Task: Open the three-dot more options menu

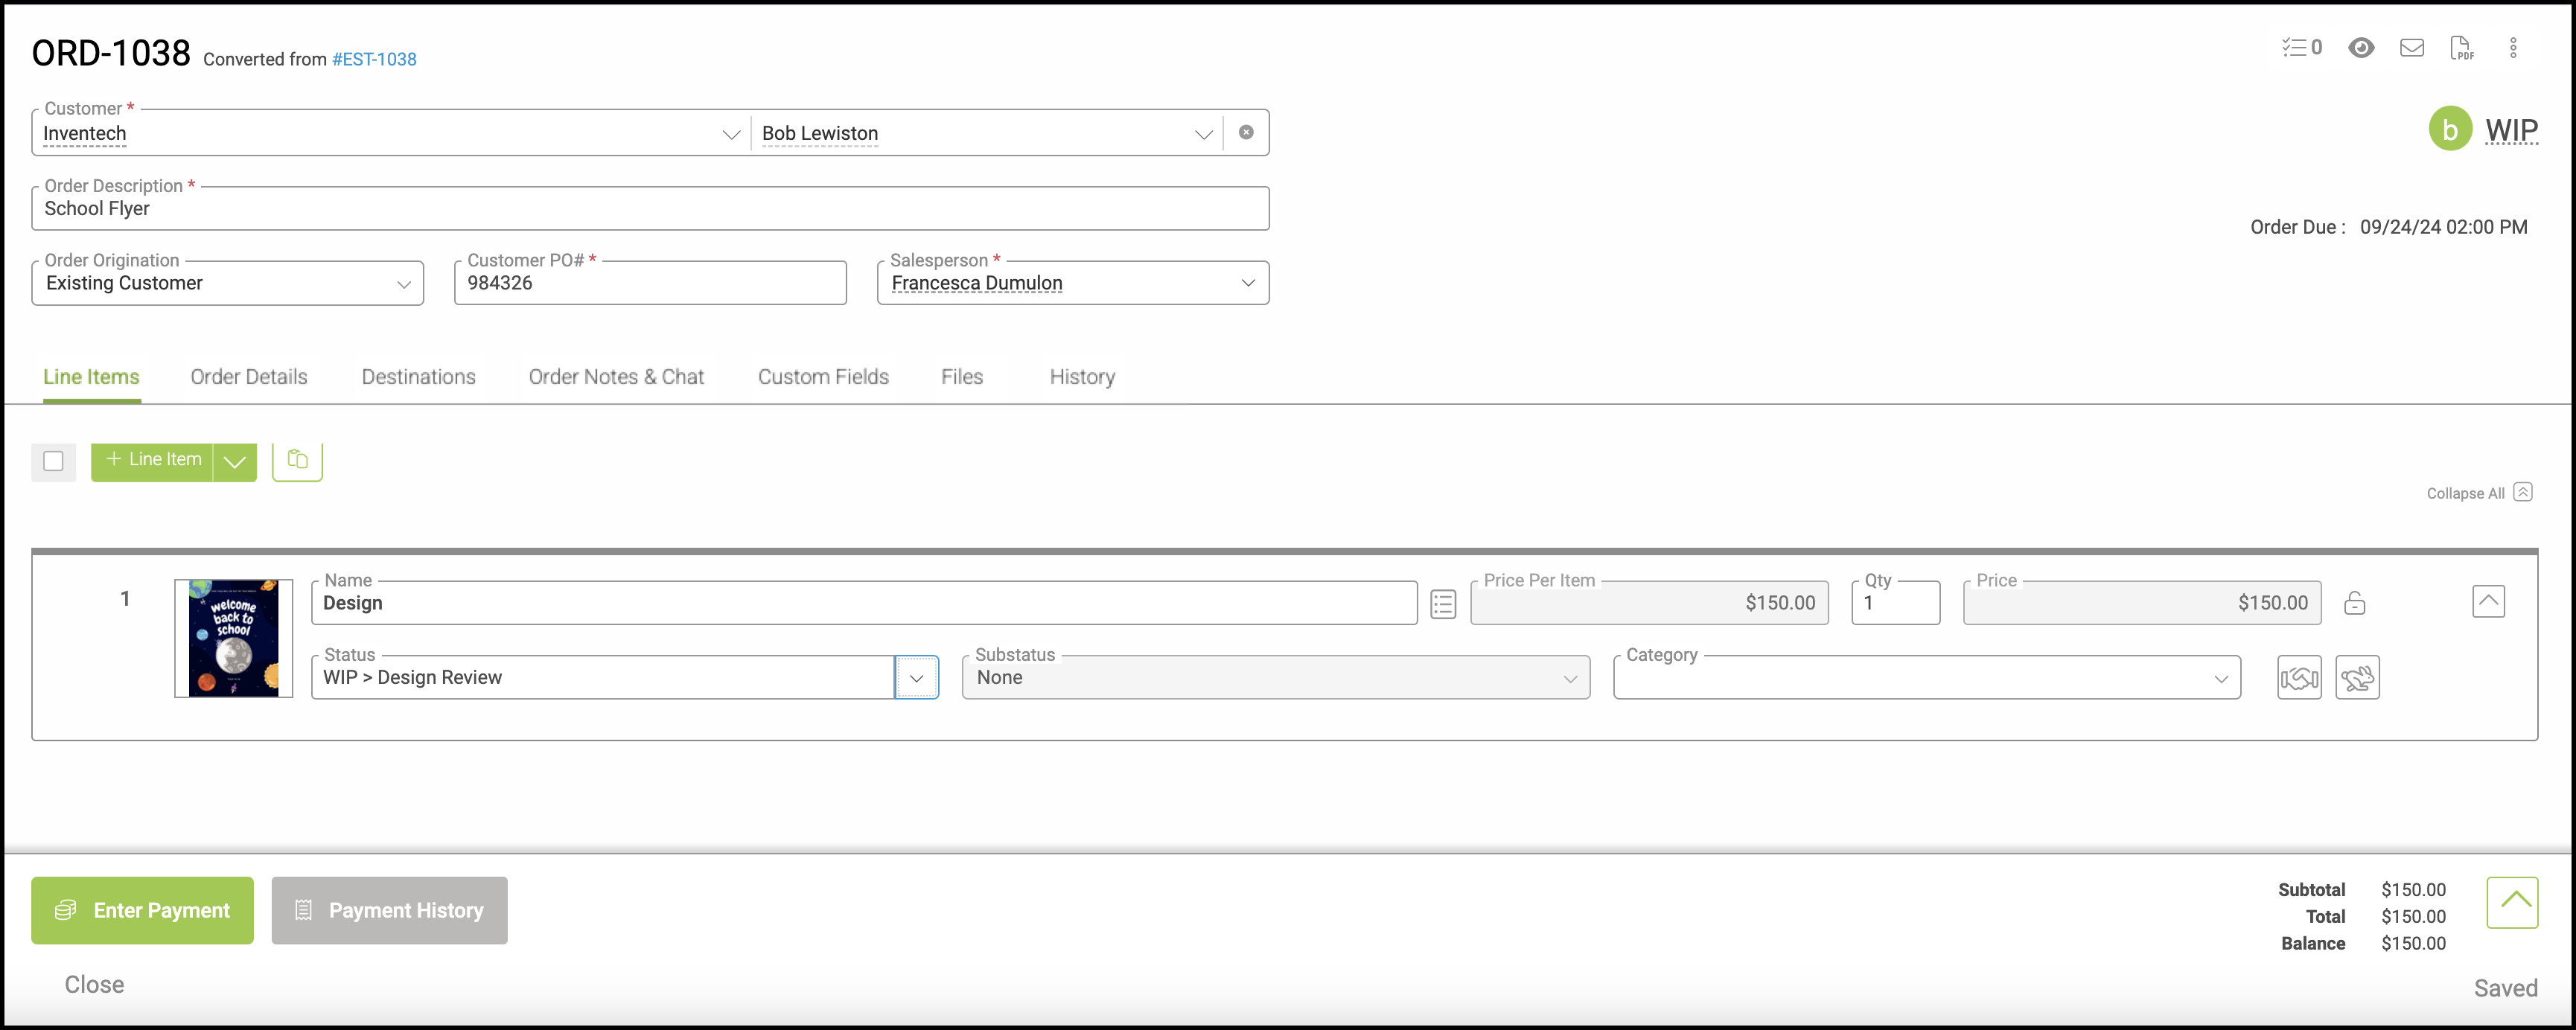Action: tap(2512, 47)
